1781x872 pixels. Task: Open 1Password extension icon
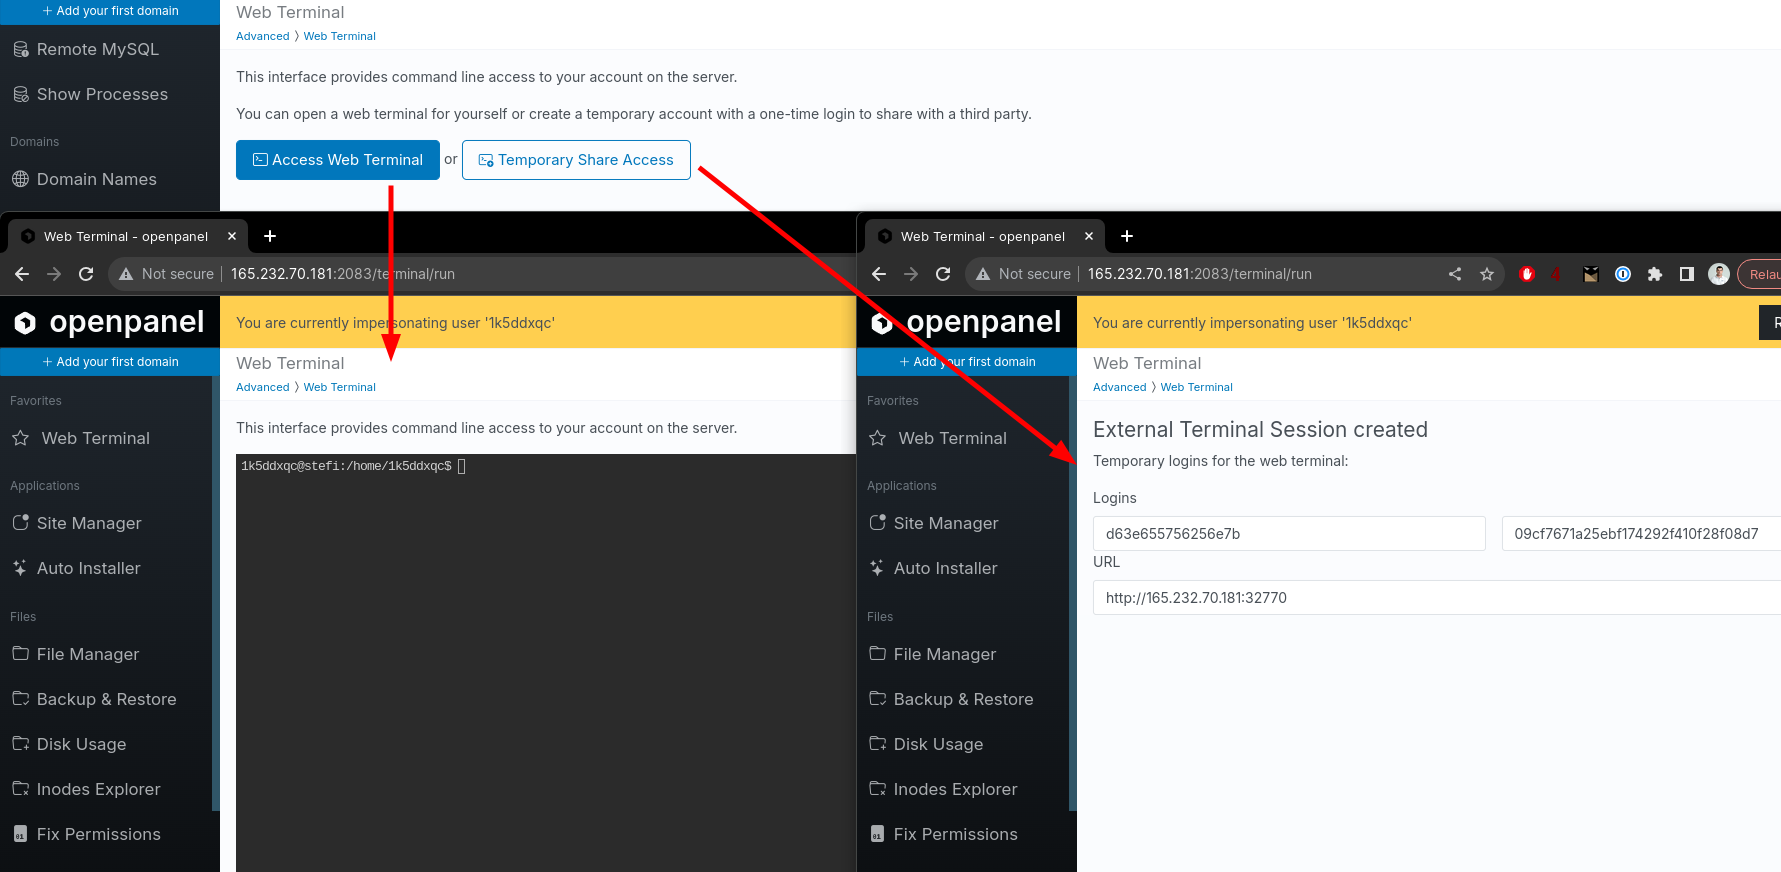point(1623,274)
